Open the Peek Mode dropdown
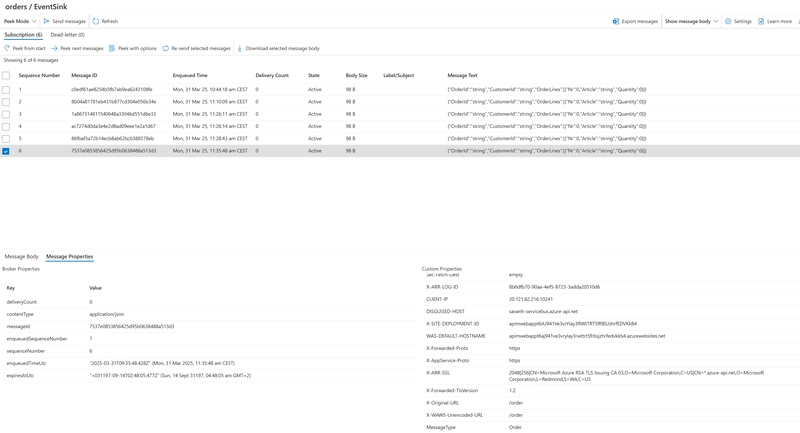 (x=20, y=21)
